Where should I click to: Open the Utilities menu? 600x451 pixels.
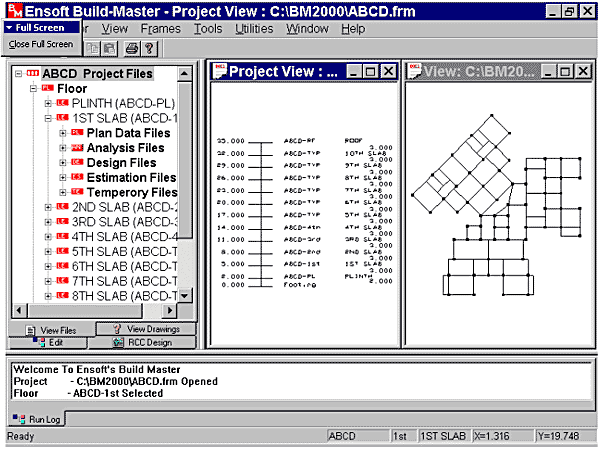(253, 29)
